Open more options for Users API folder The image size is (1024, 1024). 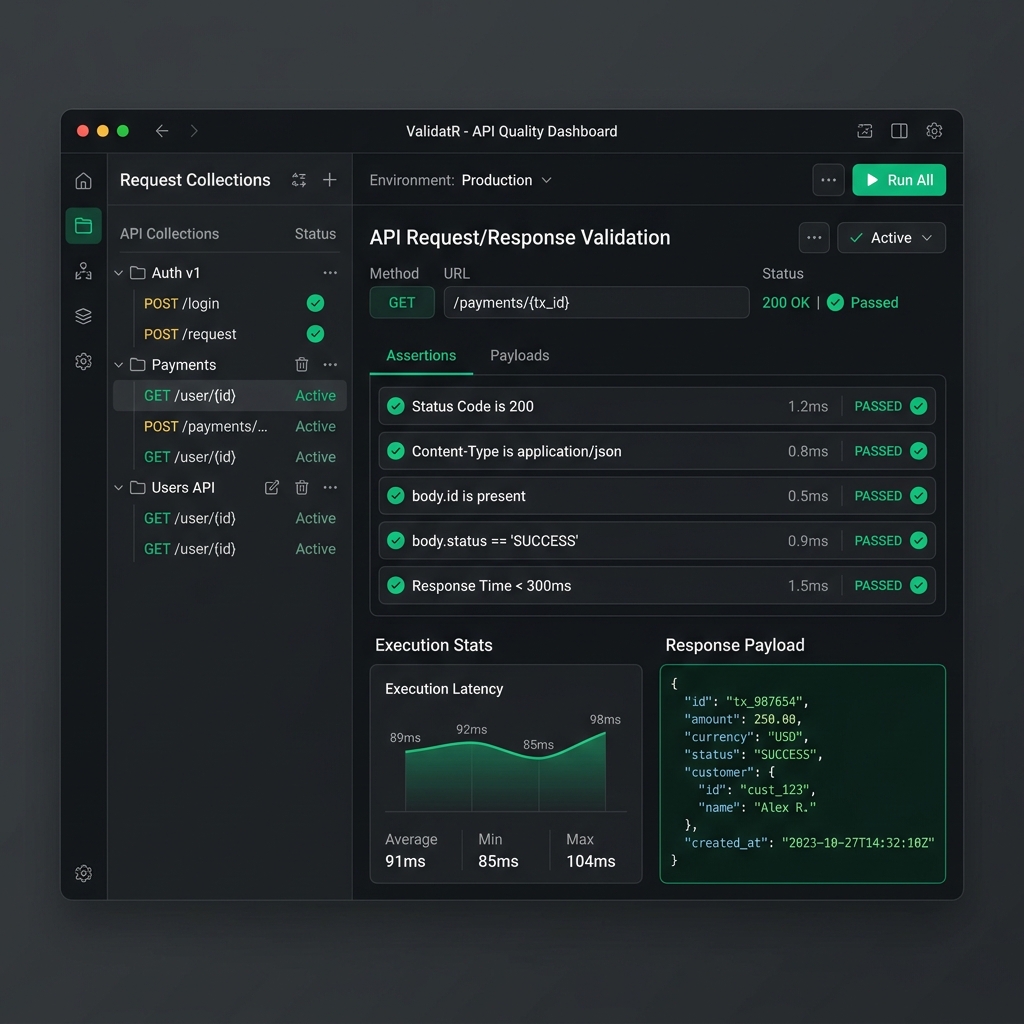coord(330,487)
